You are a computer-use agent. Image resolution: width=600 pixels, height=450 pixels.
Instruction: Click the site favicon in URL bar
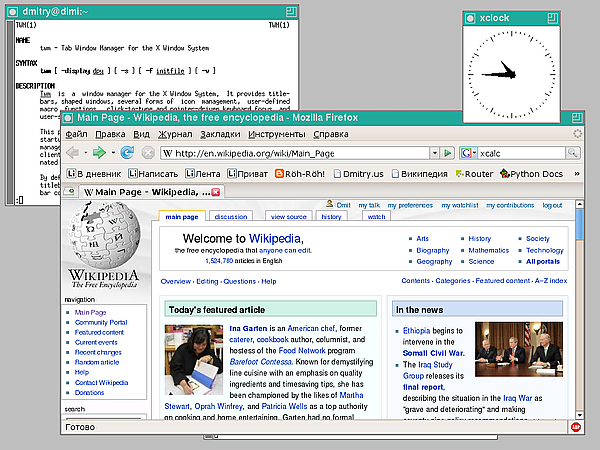pos(168,153)
